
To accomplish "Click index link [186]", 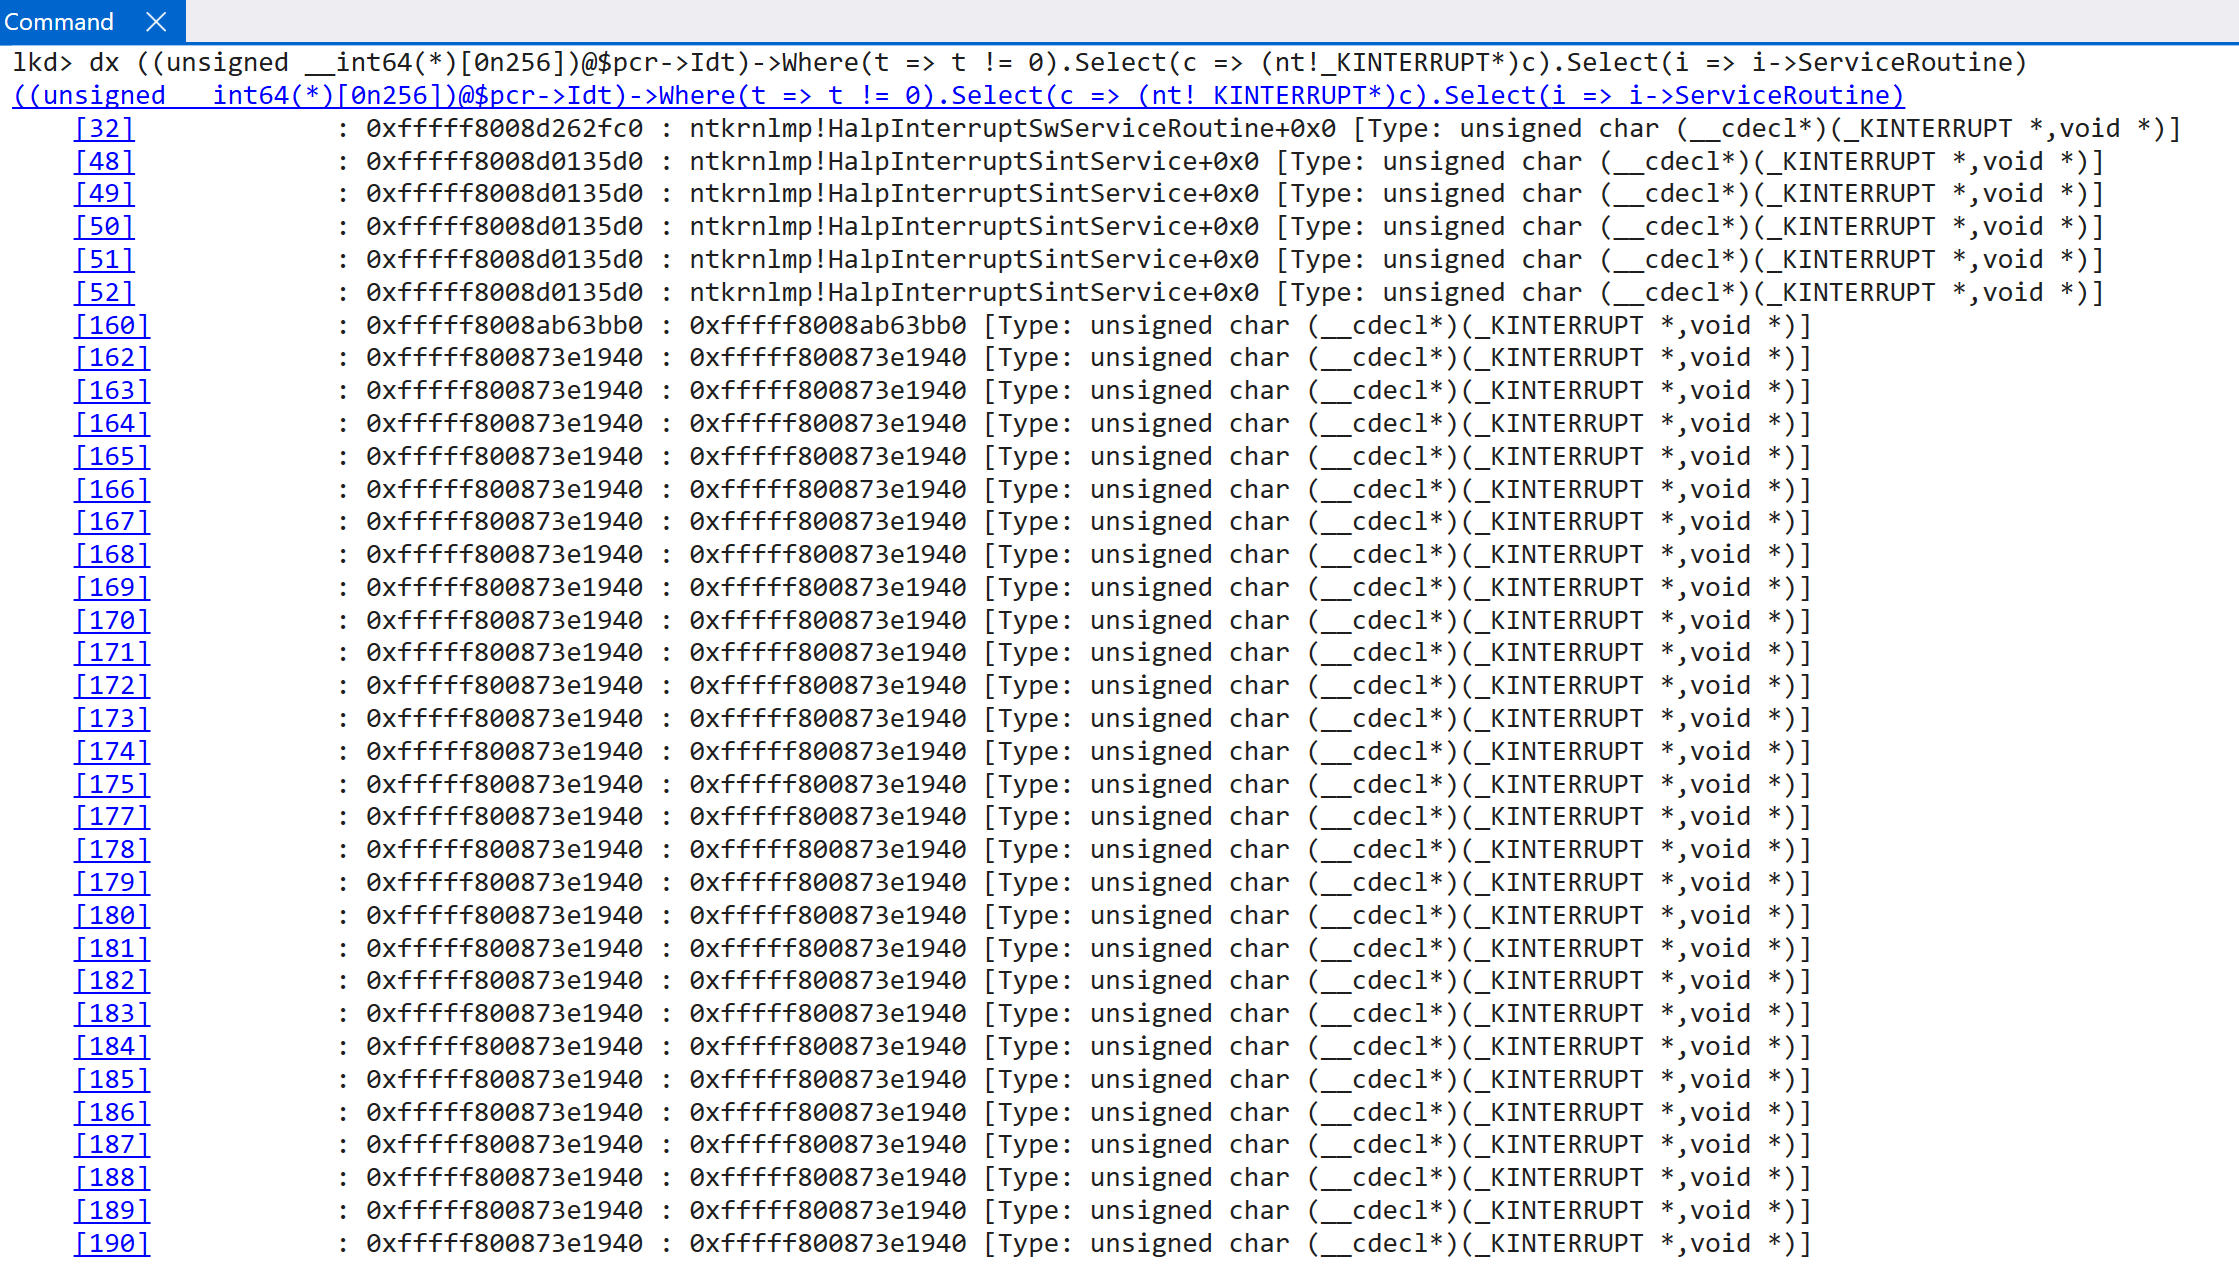I will point(112,1112).
